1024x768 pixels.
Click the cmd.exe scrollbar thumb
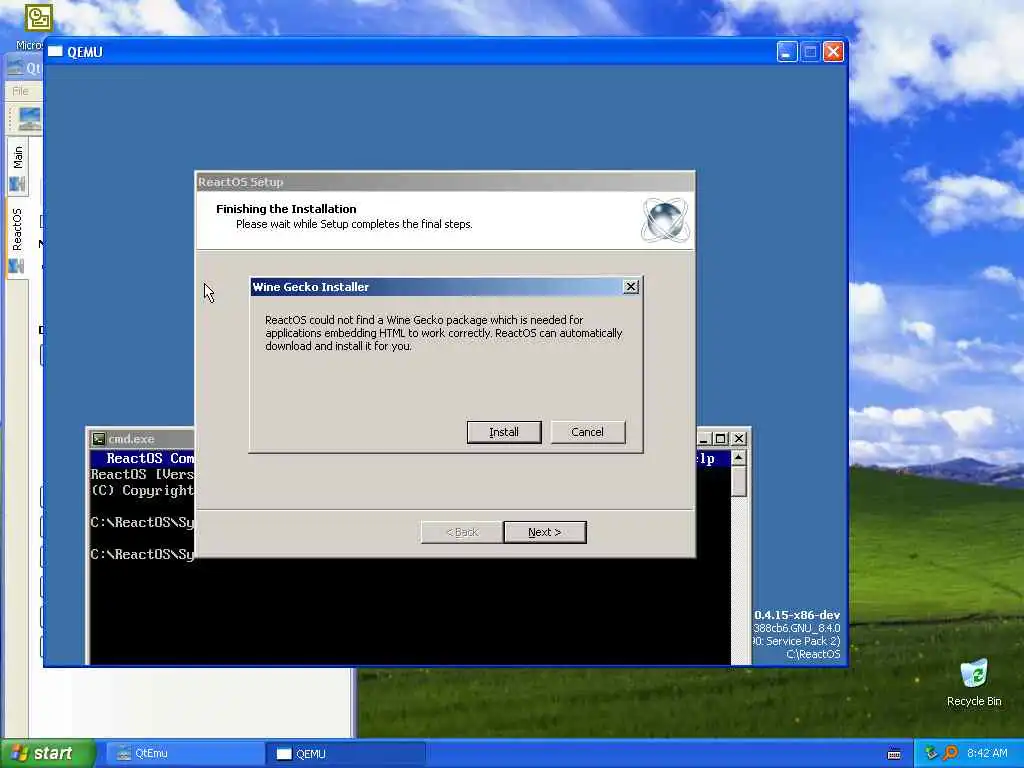pos(739,482)
